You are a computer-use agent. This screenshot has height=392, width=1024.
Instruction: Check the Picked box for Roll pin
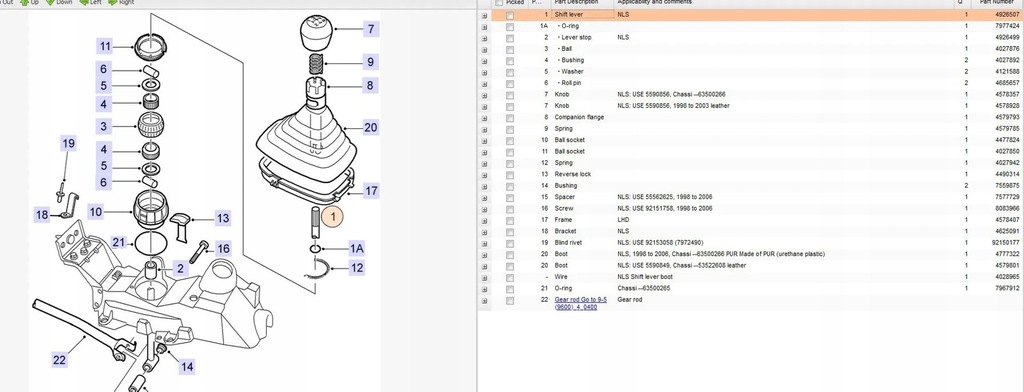pos(510,84)
